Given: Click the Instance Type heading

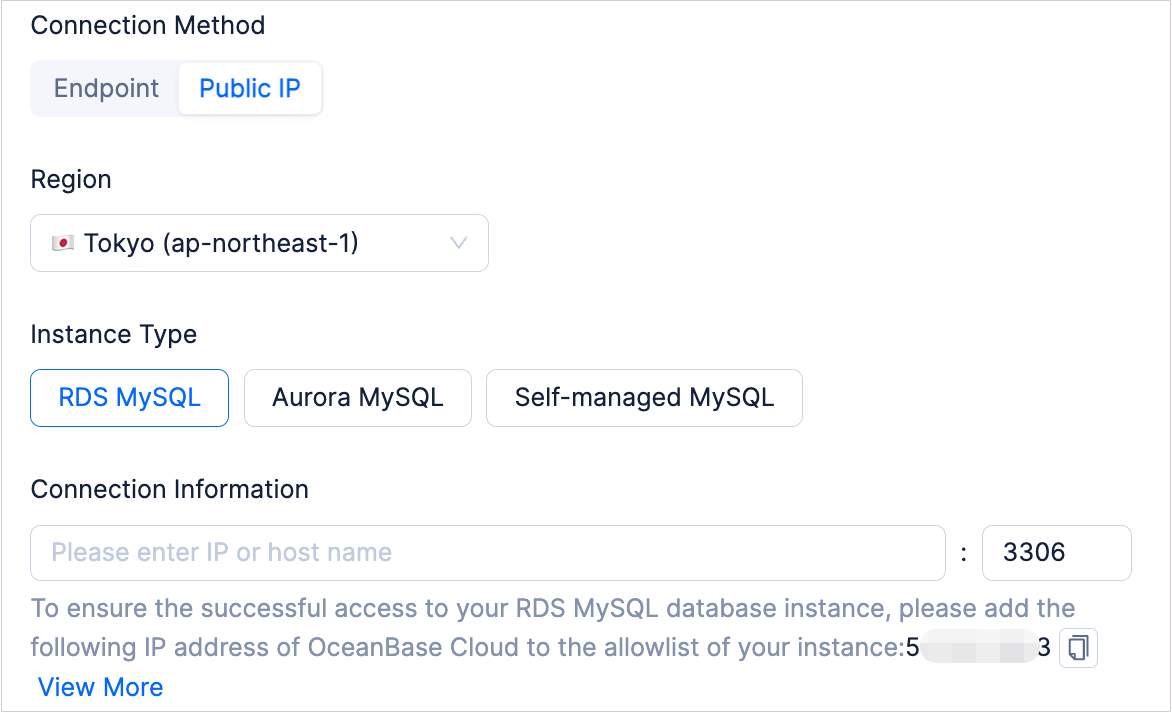Looking at the screenshot, I should tap(114, 334).
